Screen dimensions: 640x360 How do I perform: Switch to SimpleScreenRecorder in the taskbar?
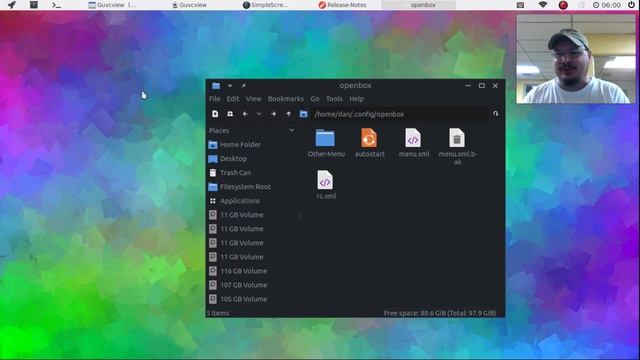[265, 5]
